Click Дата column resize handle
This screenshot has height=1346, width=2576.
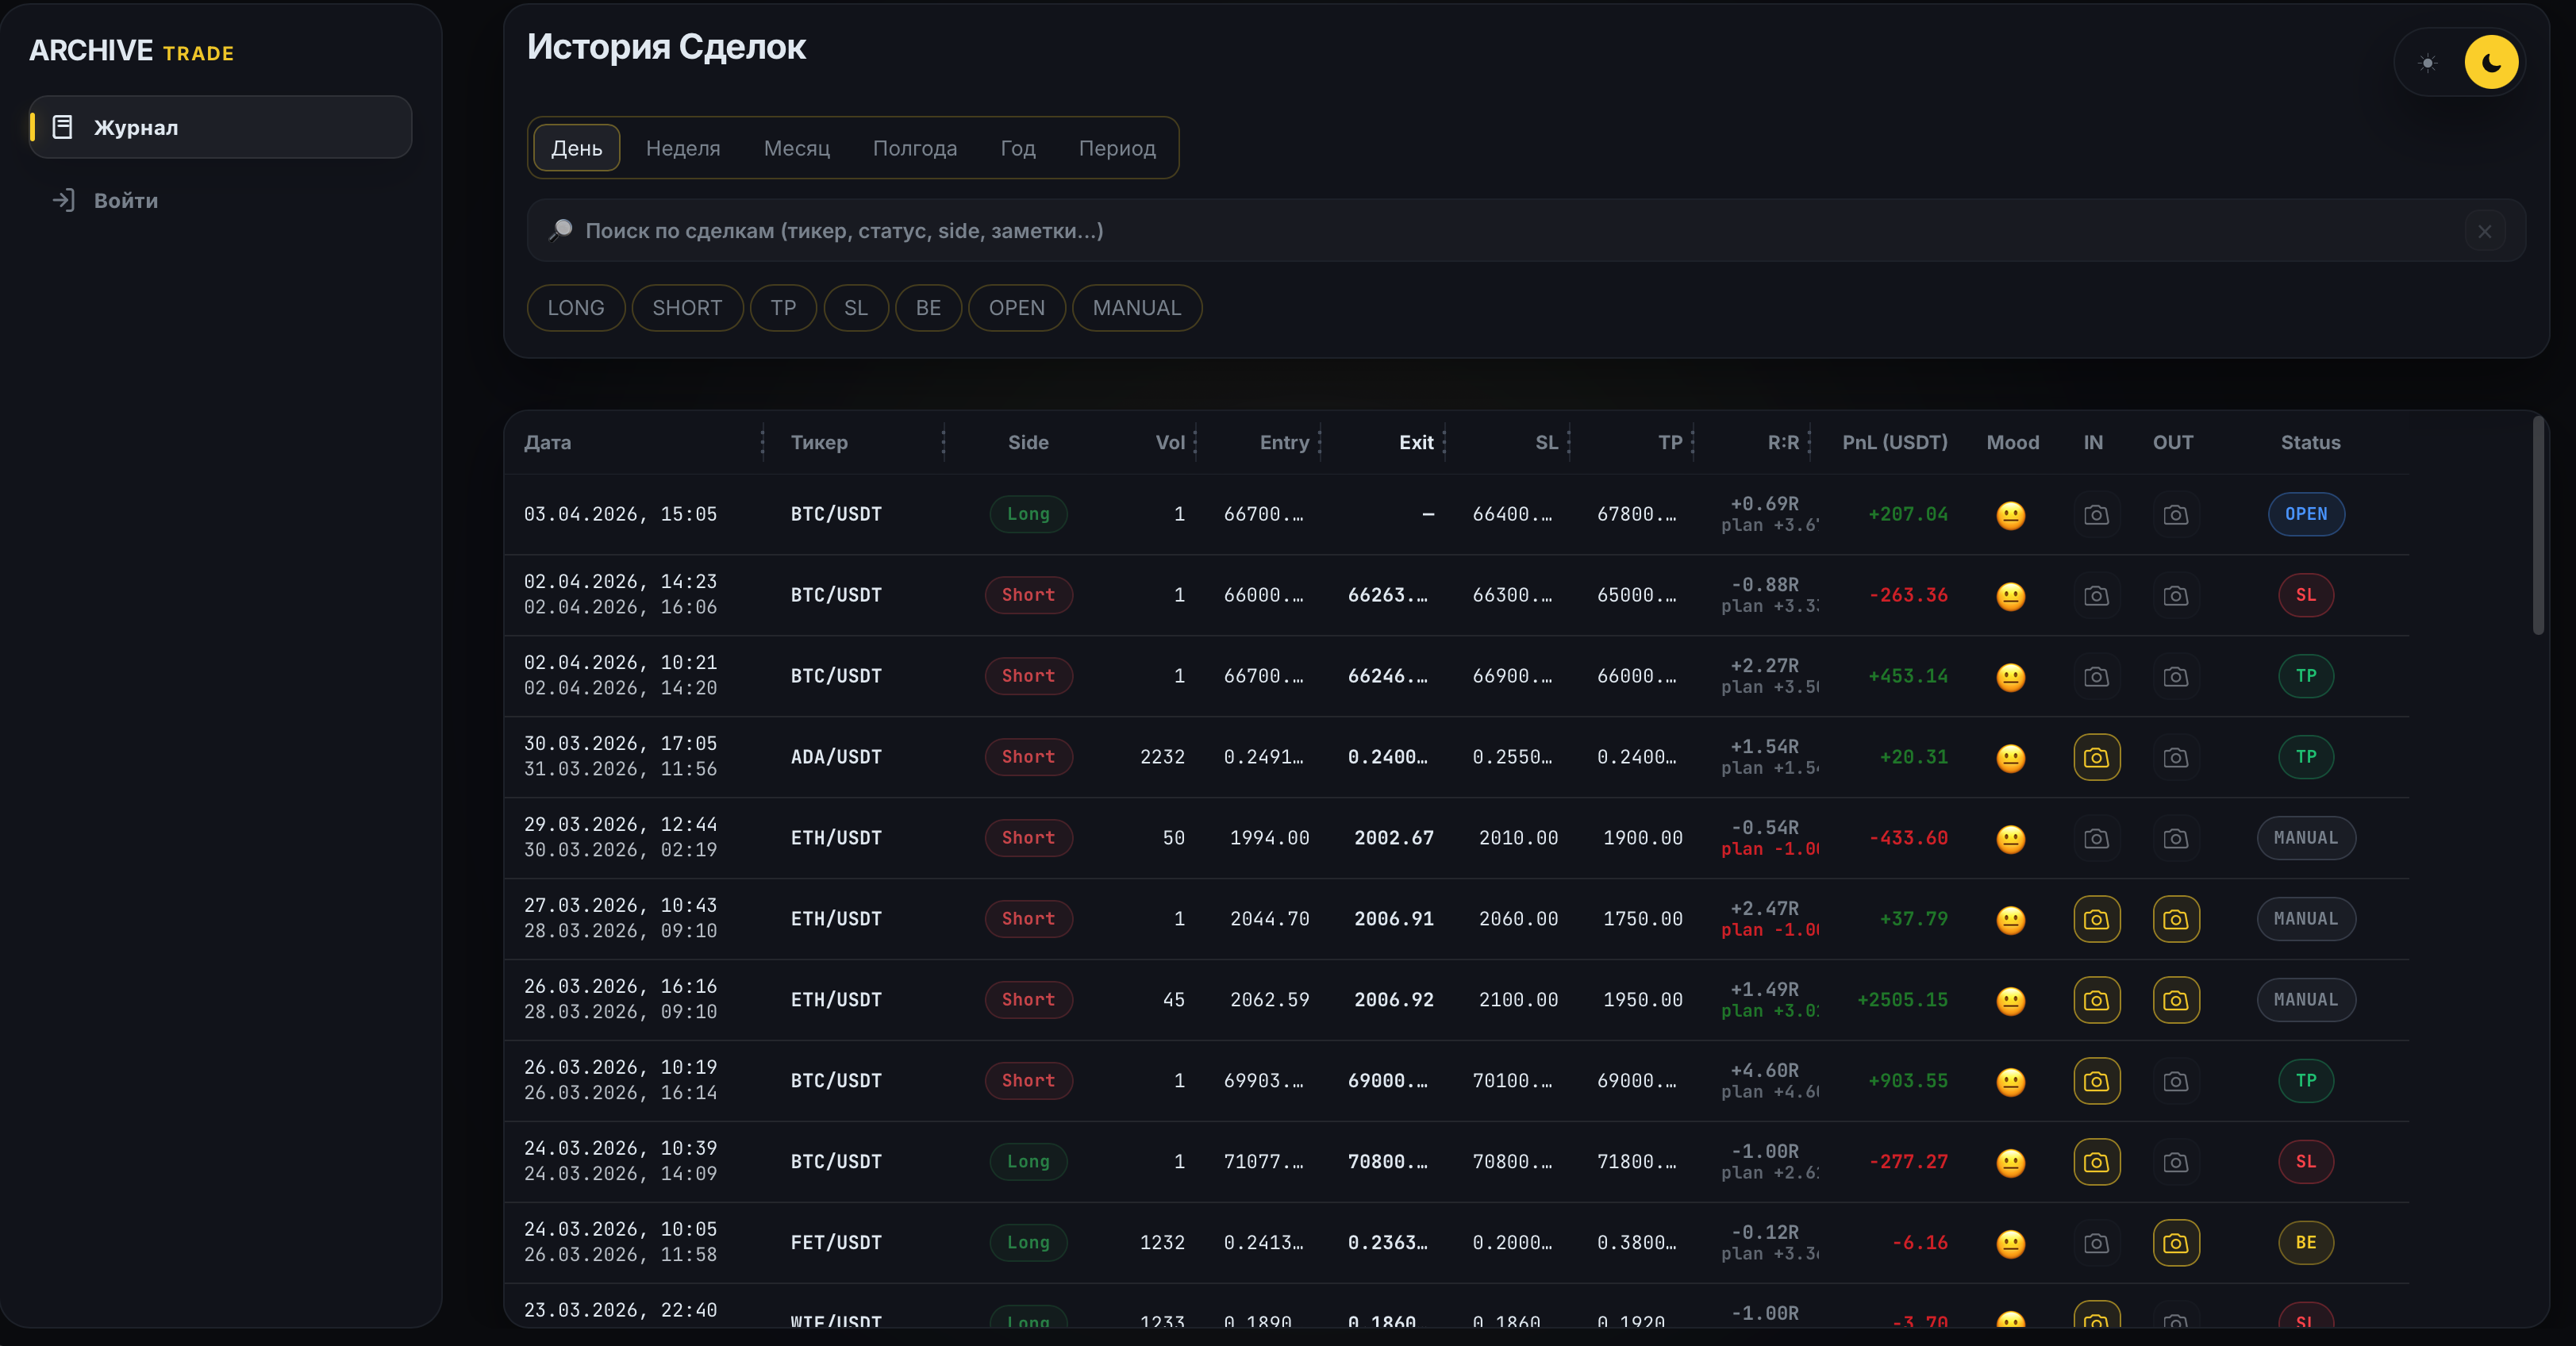tap(762, 442)
